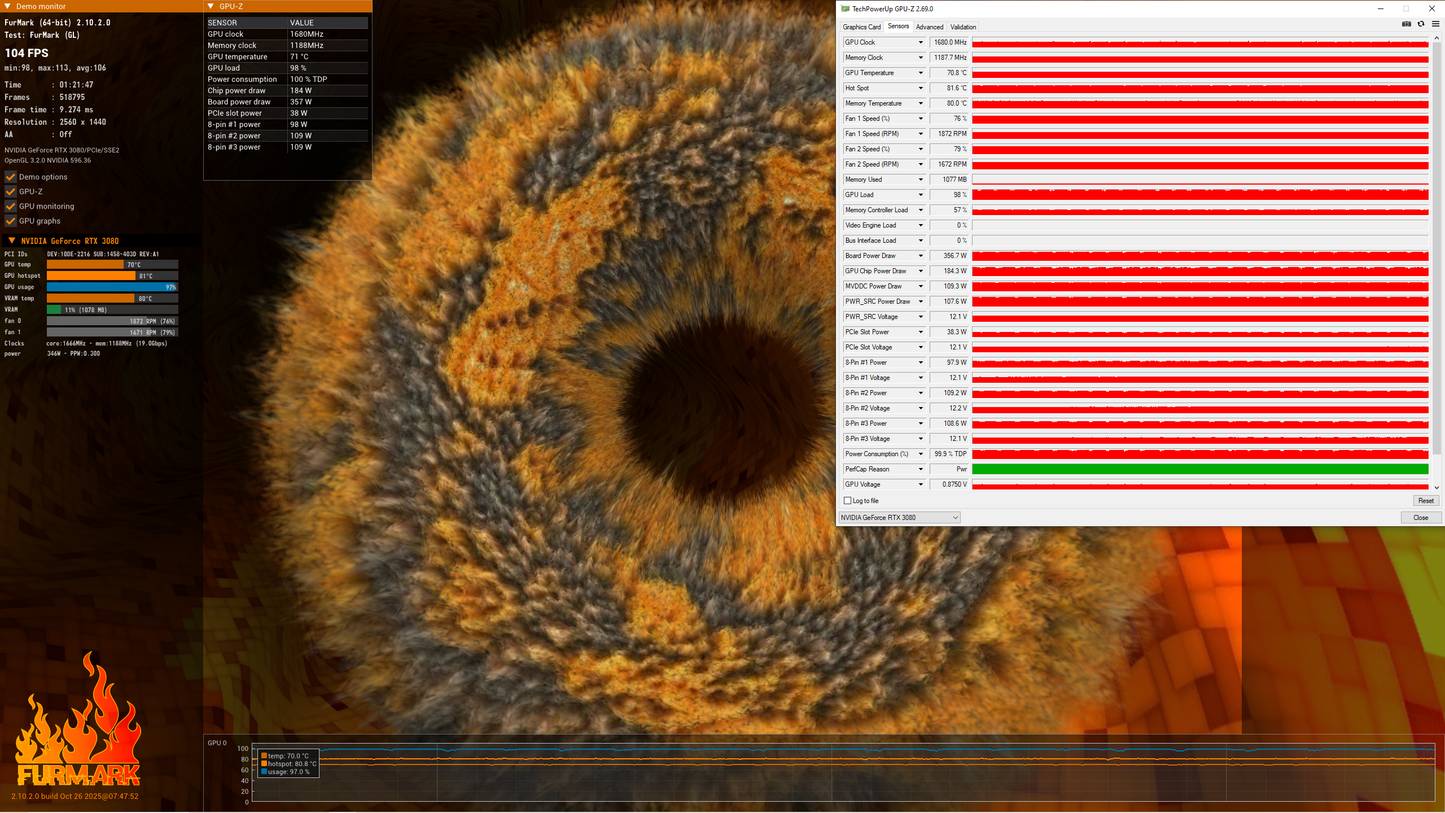Viewport: 1445px width, 813px height.
Task: Click the Memory Used graph
Action: tap(1200, 180)
